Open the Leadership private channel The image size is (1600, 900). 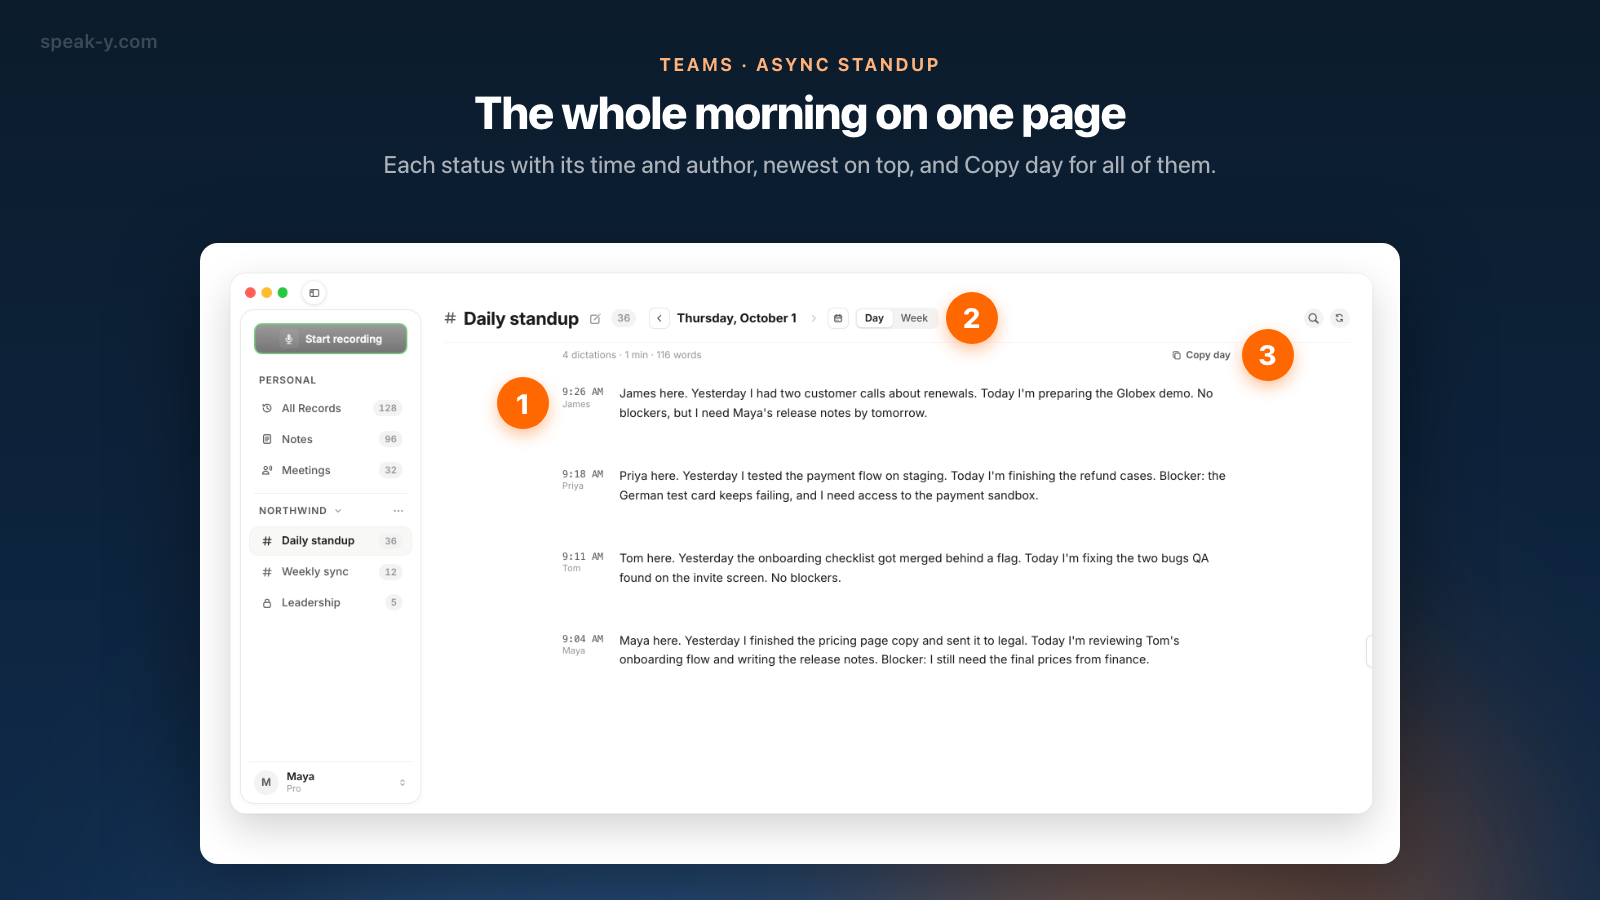coord(331,603)
